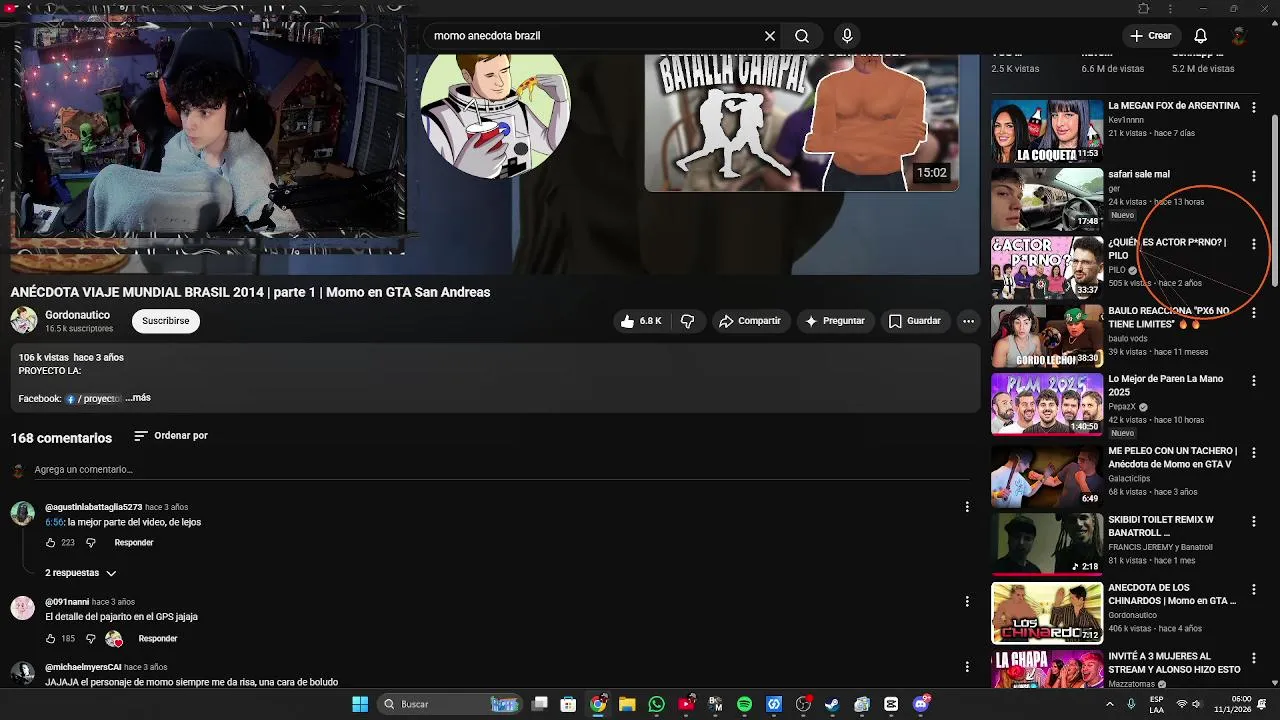Dislike the video with thumbs down
The height and width of the screenshot is (720, 1280).
687,321
